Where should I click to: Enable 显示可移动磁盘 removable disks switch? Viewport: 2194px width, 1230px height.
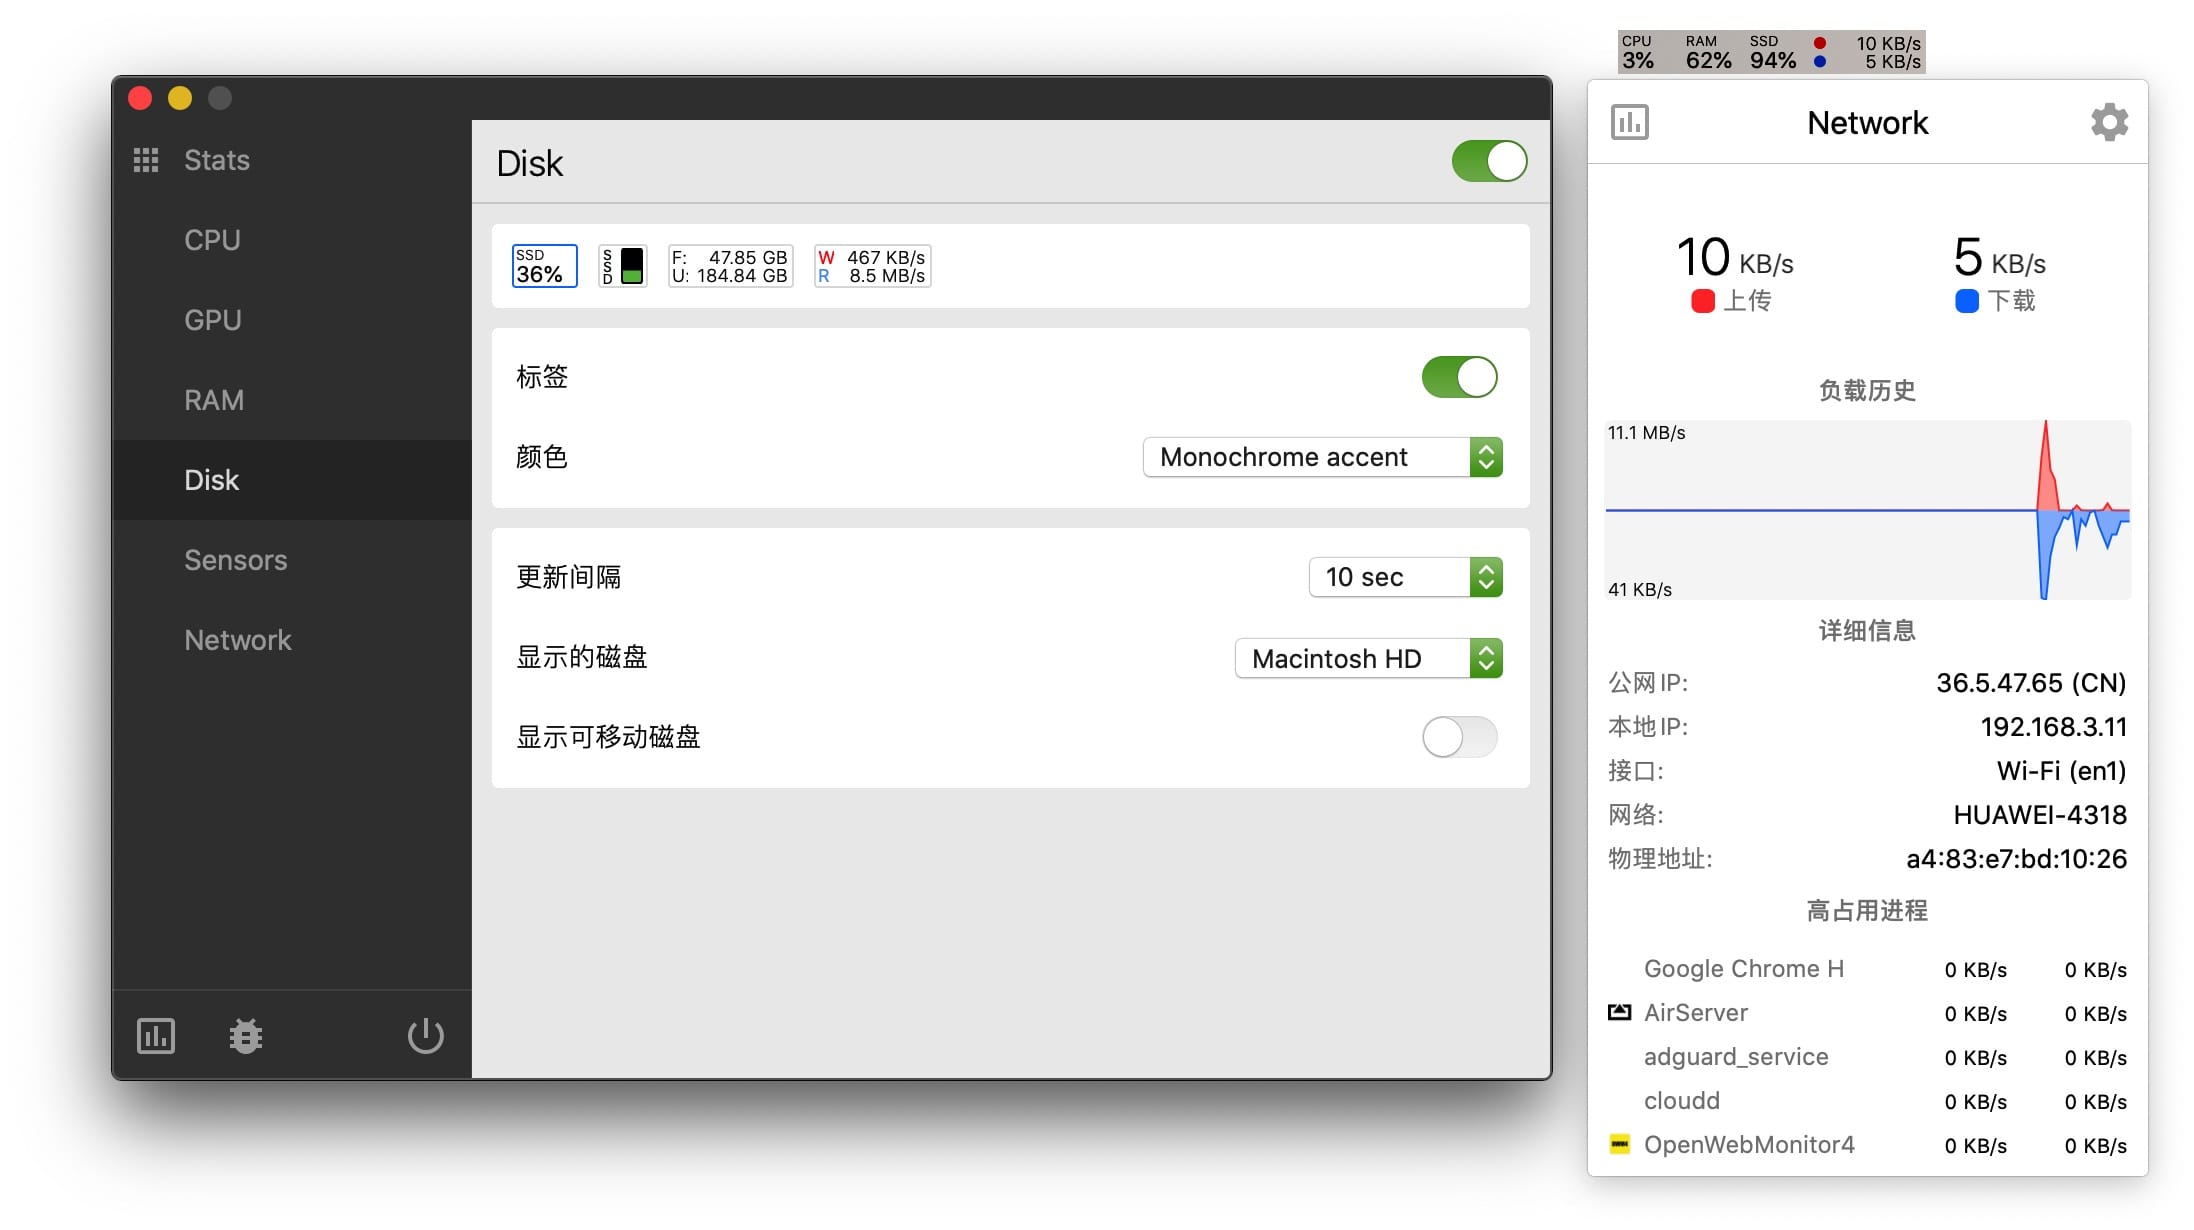coord(1459,737)
